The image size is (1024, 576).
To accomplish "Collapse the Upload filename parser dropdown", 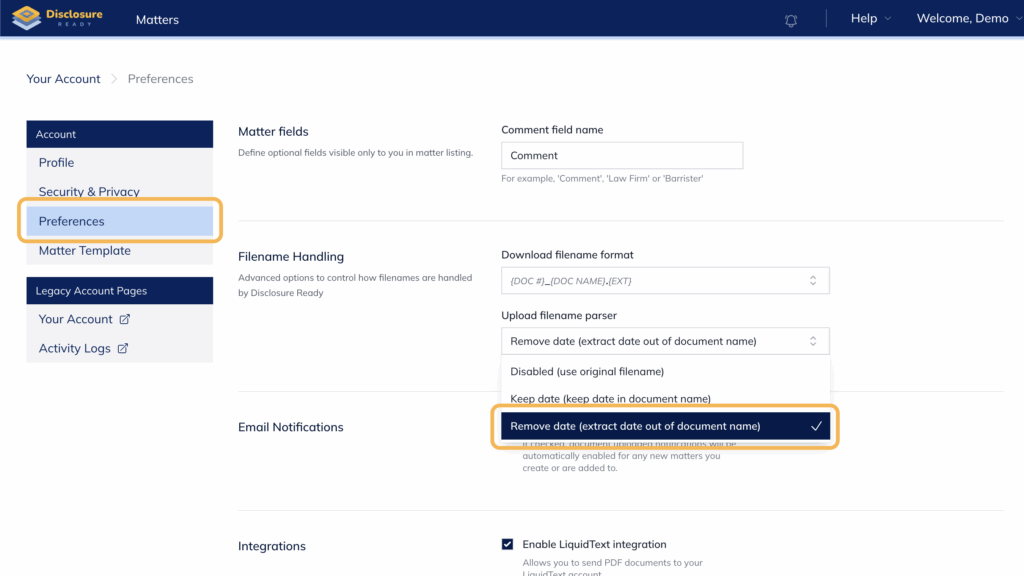I will pyautogui.click(x=665, y=341).
